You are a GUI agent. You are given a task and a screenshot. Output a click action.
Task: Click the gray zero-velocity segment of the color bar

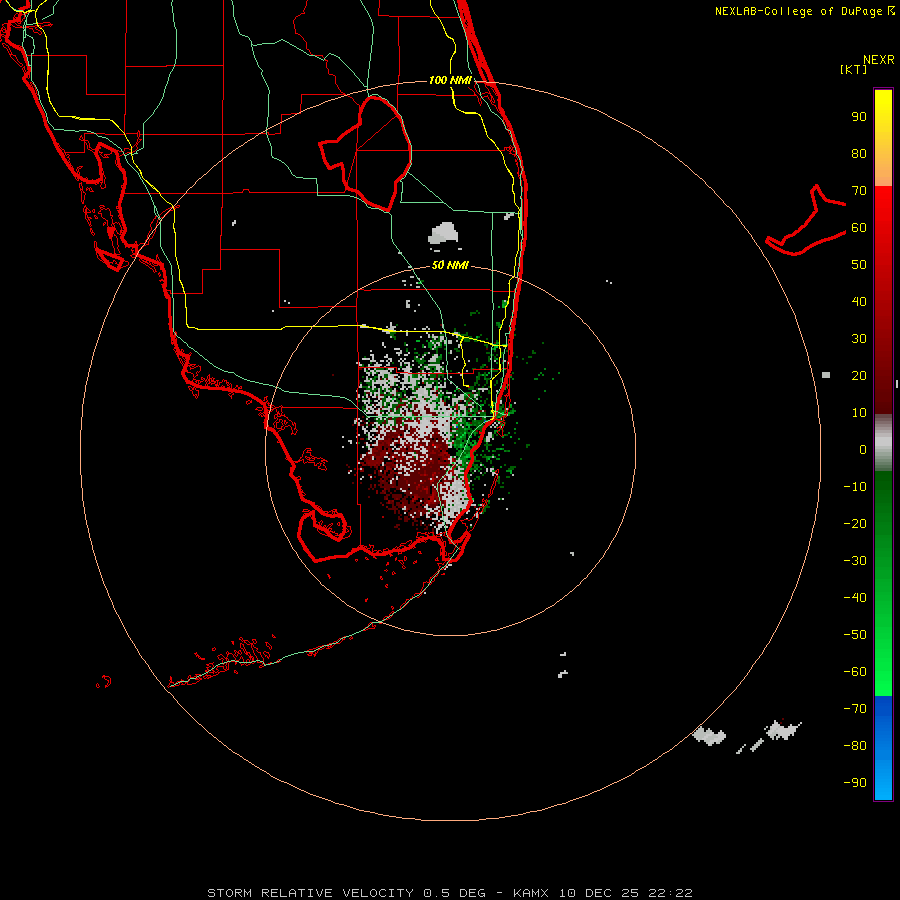[x=883, y=443]
